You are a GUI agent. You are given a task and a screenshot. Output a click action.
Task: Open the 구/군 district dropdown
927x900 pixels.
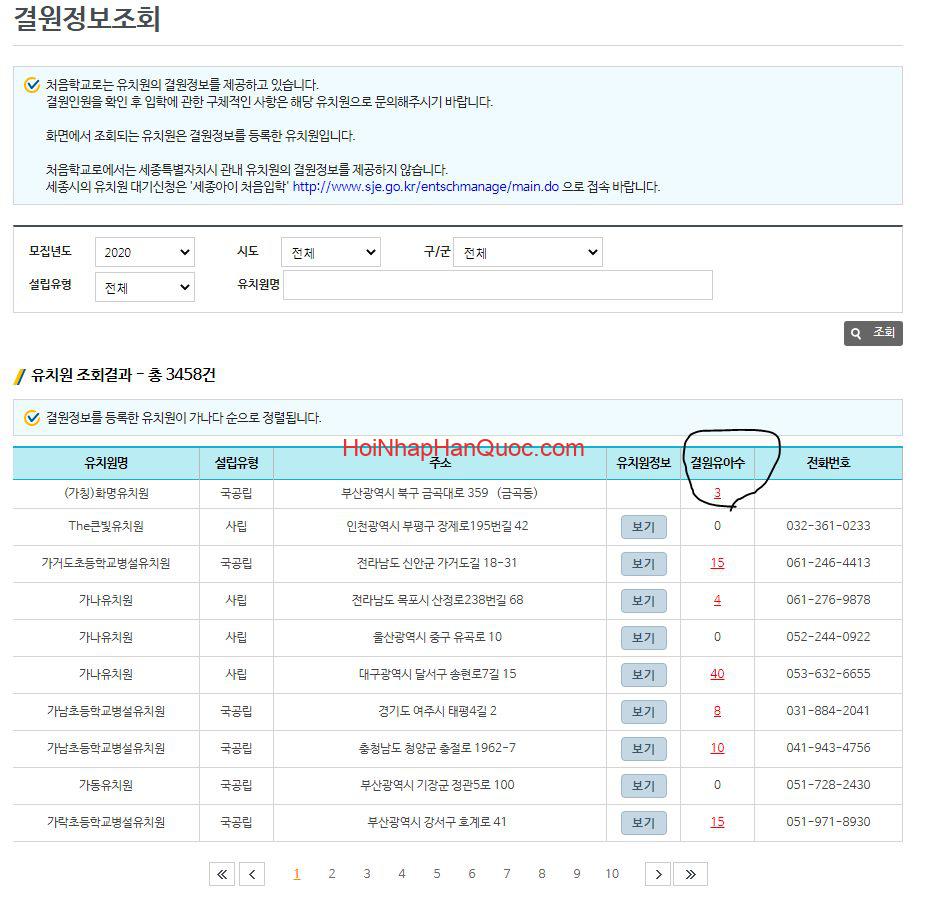(x=527, y=253)
